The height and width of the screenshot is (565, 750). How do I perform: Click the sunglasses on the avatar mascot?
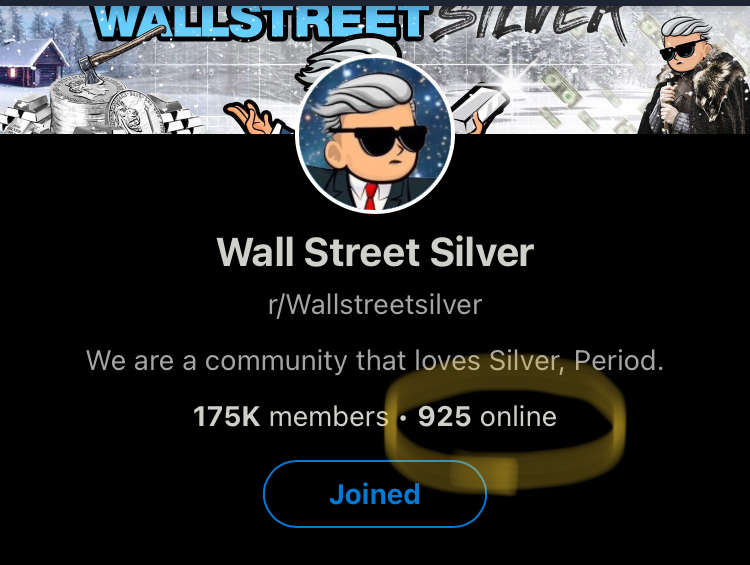click(x=377, y=141)
